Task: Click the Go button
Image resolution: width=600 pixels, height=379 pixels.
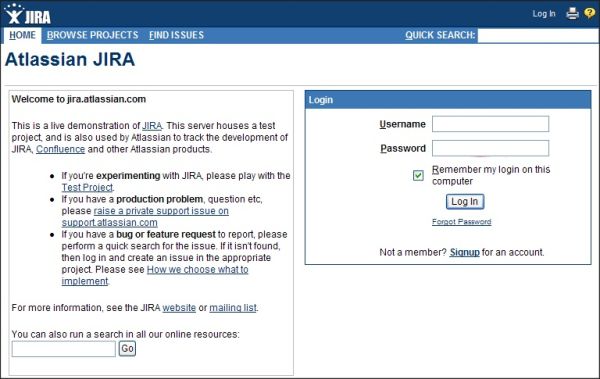Action: pos(127,348)
